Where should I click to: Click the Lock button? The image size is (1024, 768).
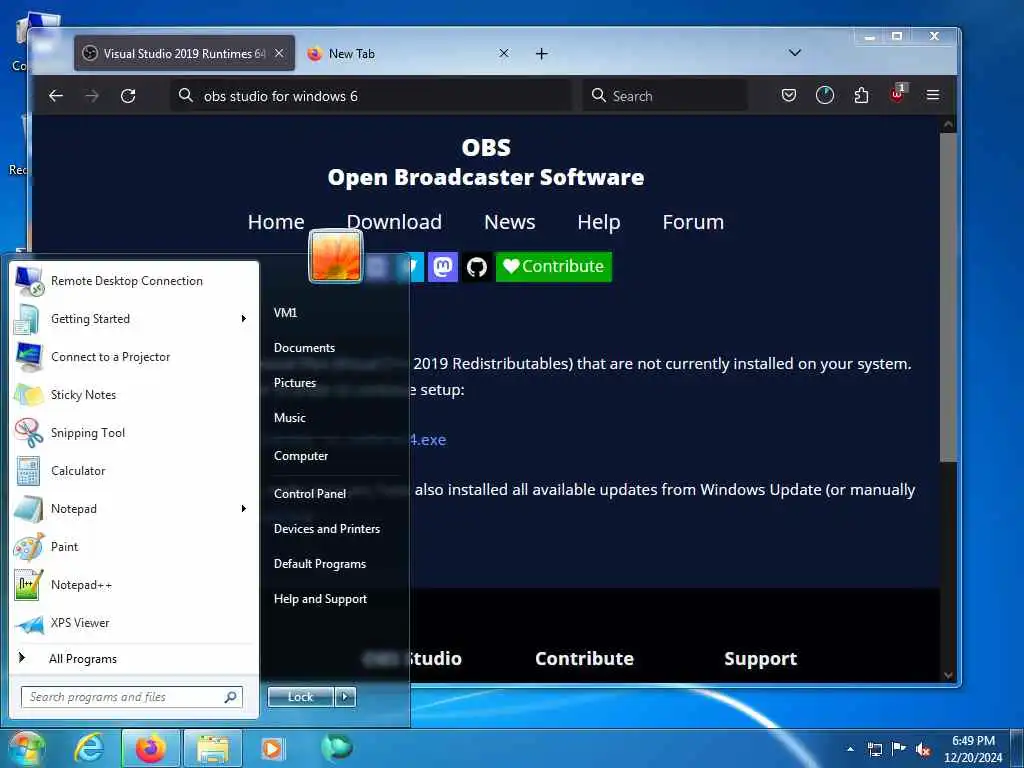[300, 697]
